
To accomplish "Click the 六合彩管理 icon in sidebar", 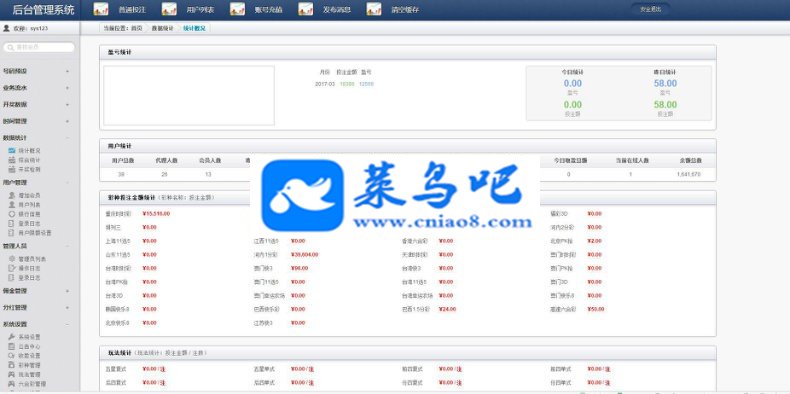I will 12,384.
